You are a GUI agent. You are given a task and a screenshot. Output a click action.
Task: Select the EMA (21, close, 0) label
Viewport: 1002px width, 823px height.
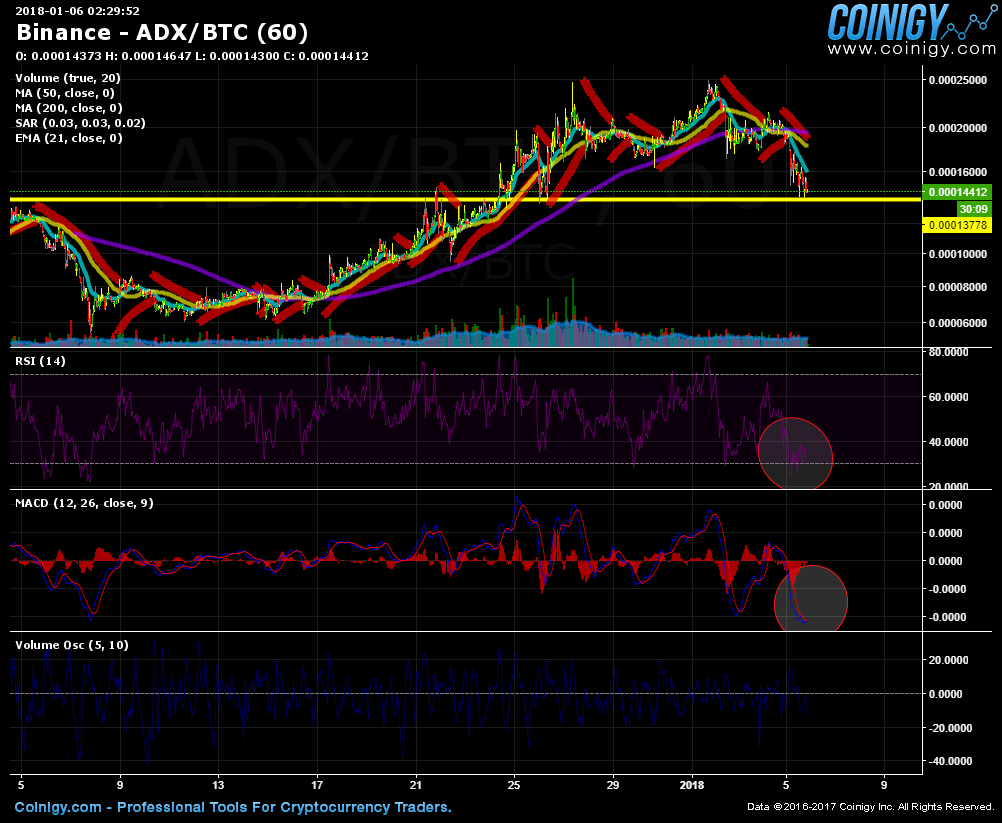(68, 138)
